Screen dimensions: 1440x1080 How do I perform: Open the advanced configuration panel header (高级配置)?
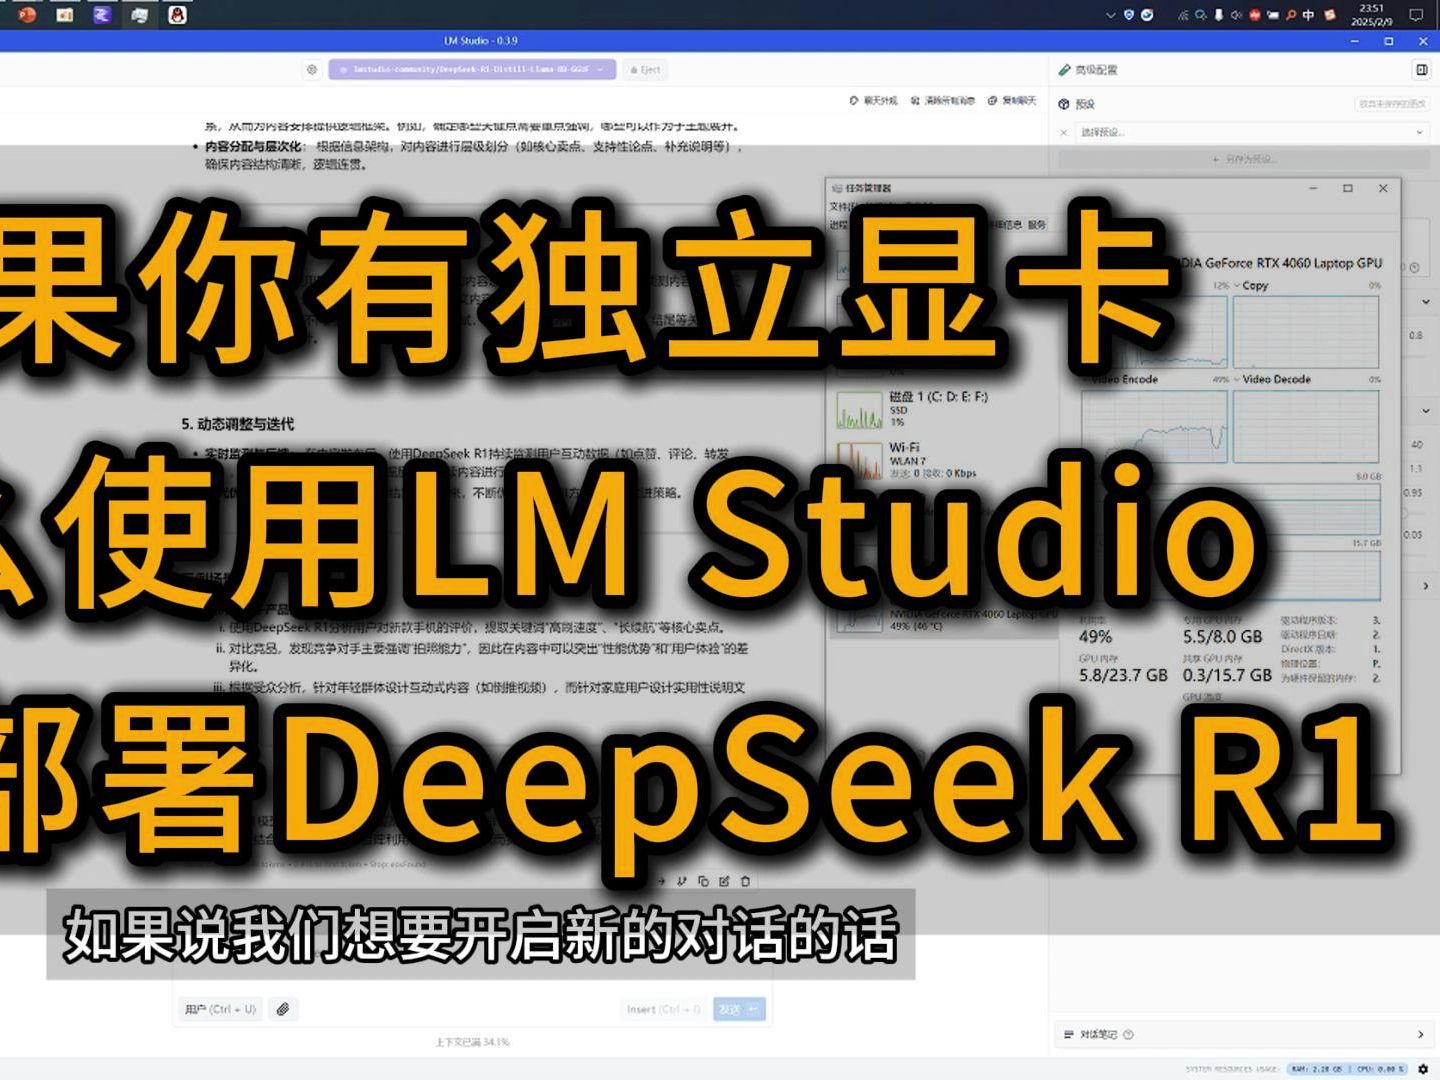tap(1088, 70)
